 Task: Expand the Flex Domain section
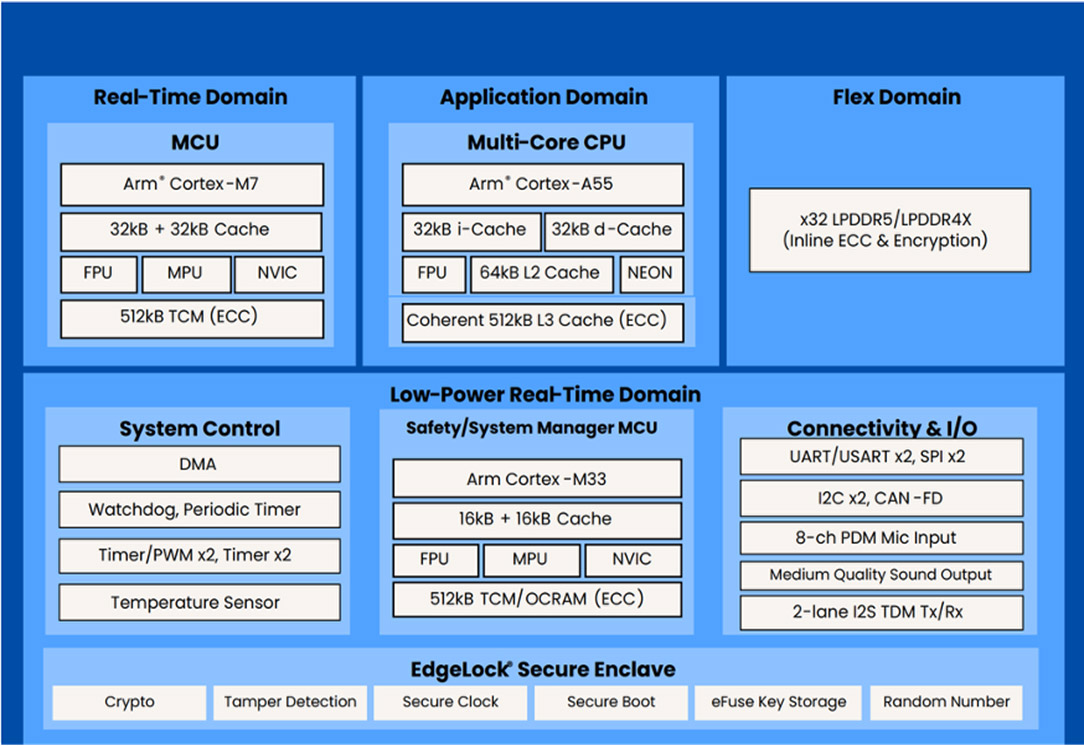pos(896,97)
